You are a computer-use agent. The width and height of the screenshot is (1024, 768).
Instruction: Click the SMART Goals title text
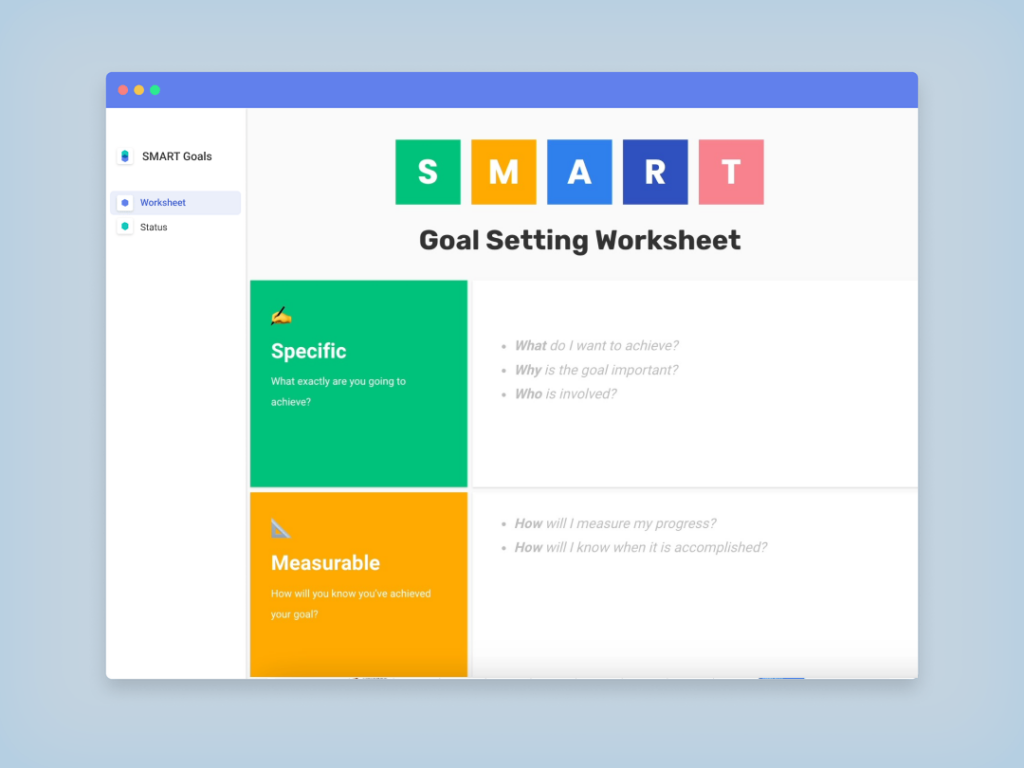tap(176, 156)
